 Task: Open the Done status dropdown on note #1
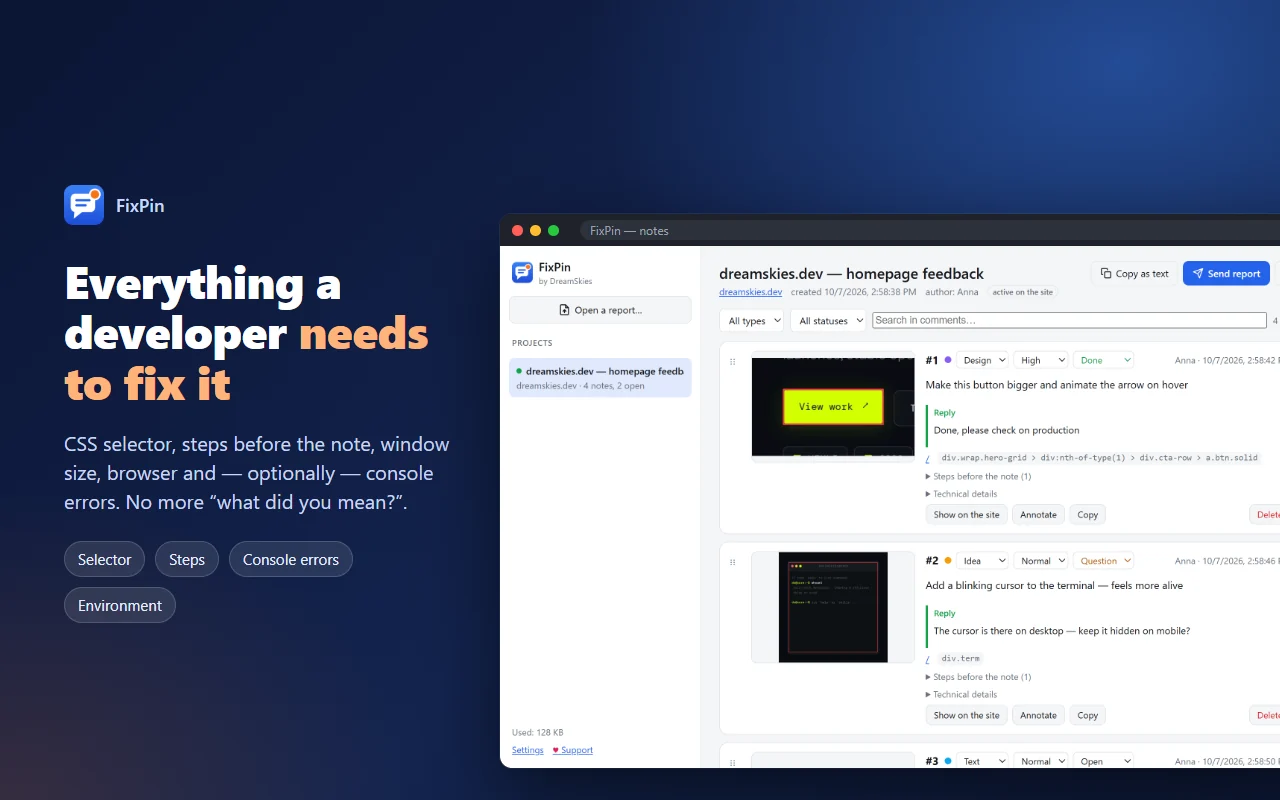(1103, 360)
